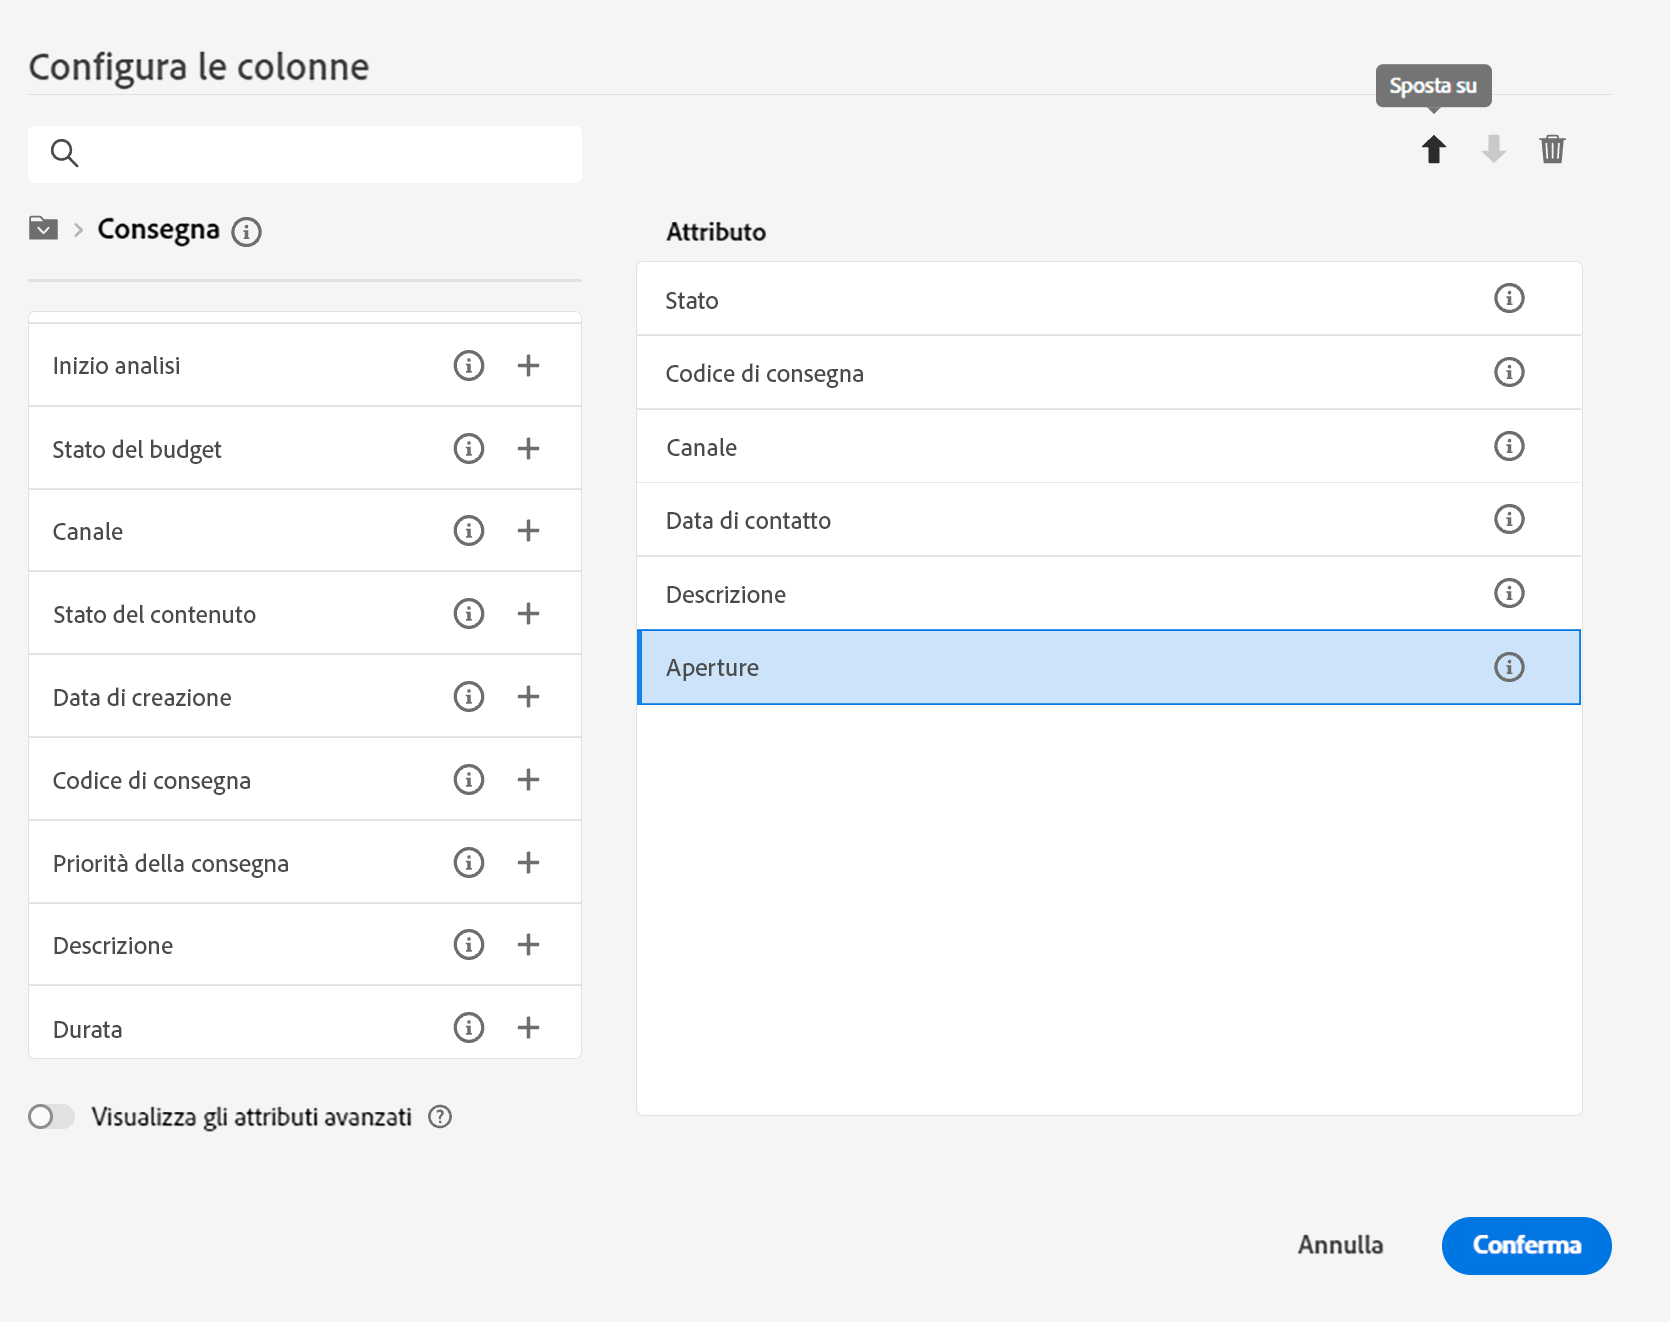Add Stato del budget column
Viewport: 1670px width, 1322px height.
[528, 449]
